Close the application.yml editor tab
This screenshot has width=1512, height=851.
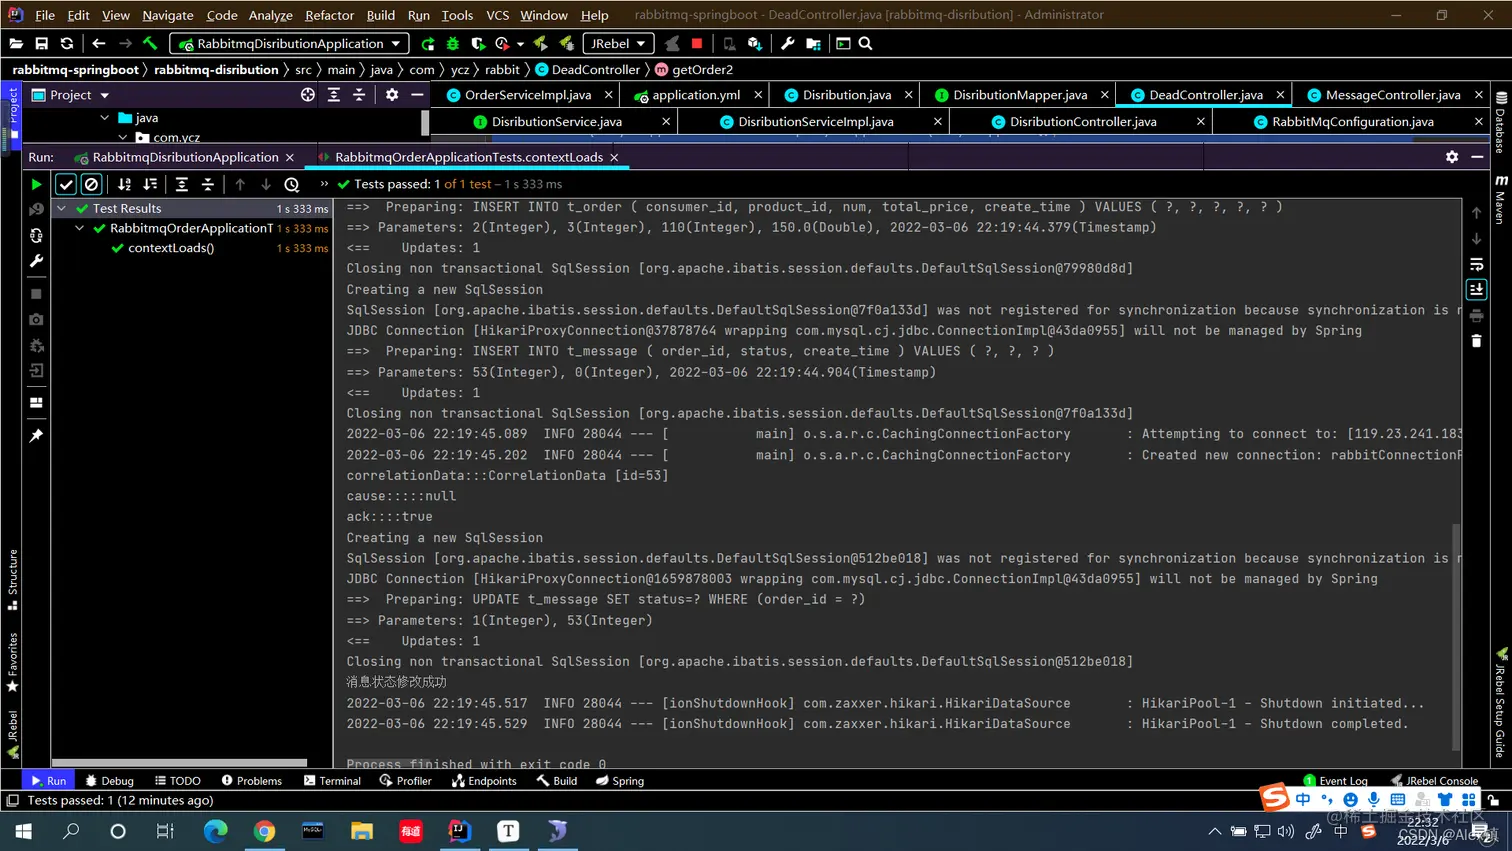(758, 94)
